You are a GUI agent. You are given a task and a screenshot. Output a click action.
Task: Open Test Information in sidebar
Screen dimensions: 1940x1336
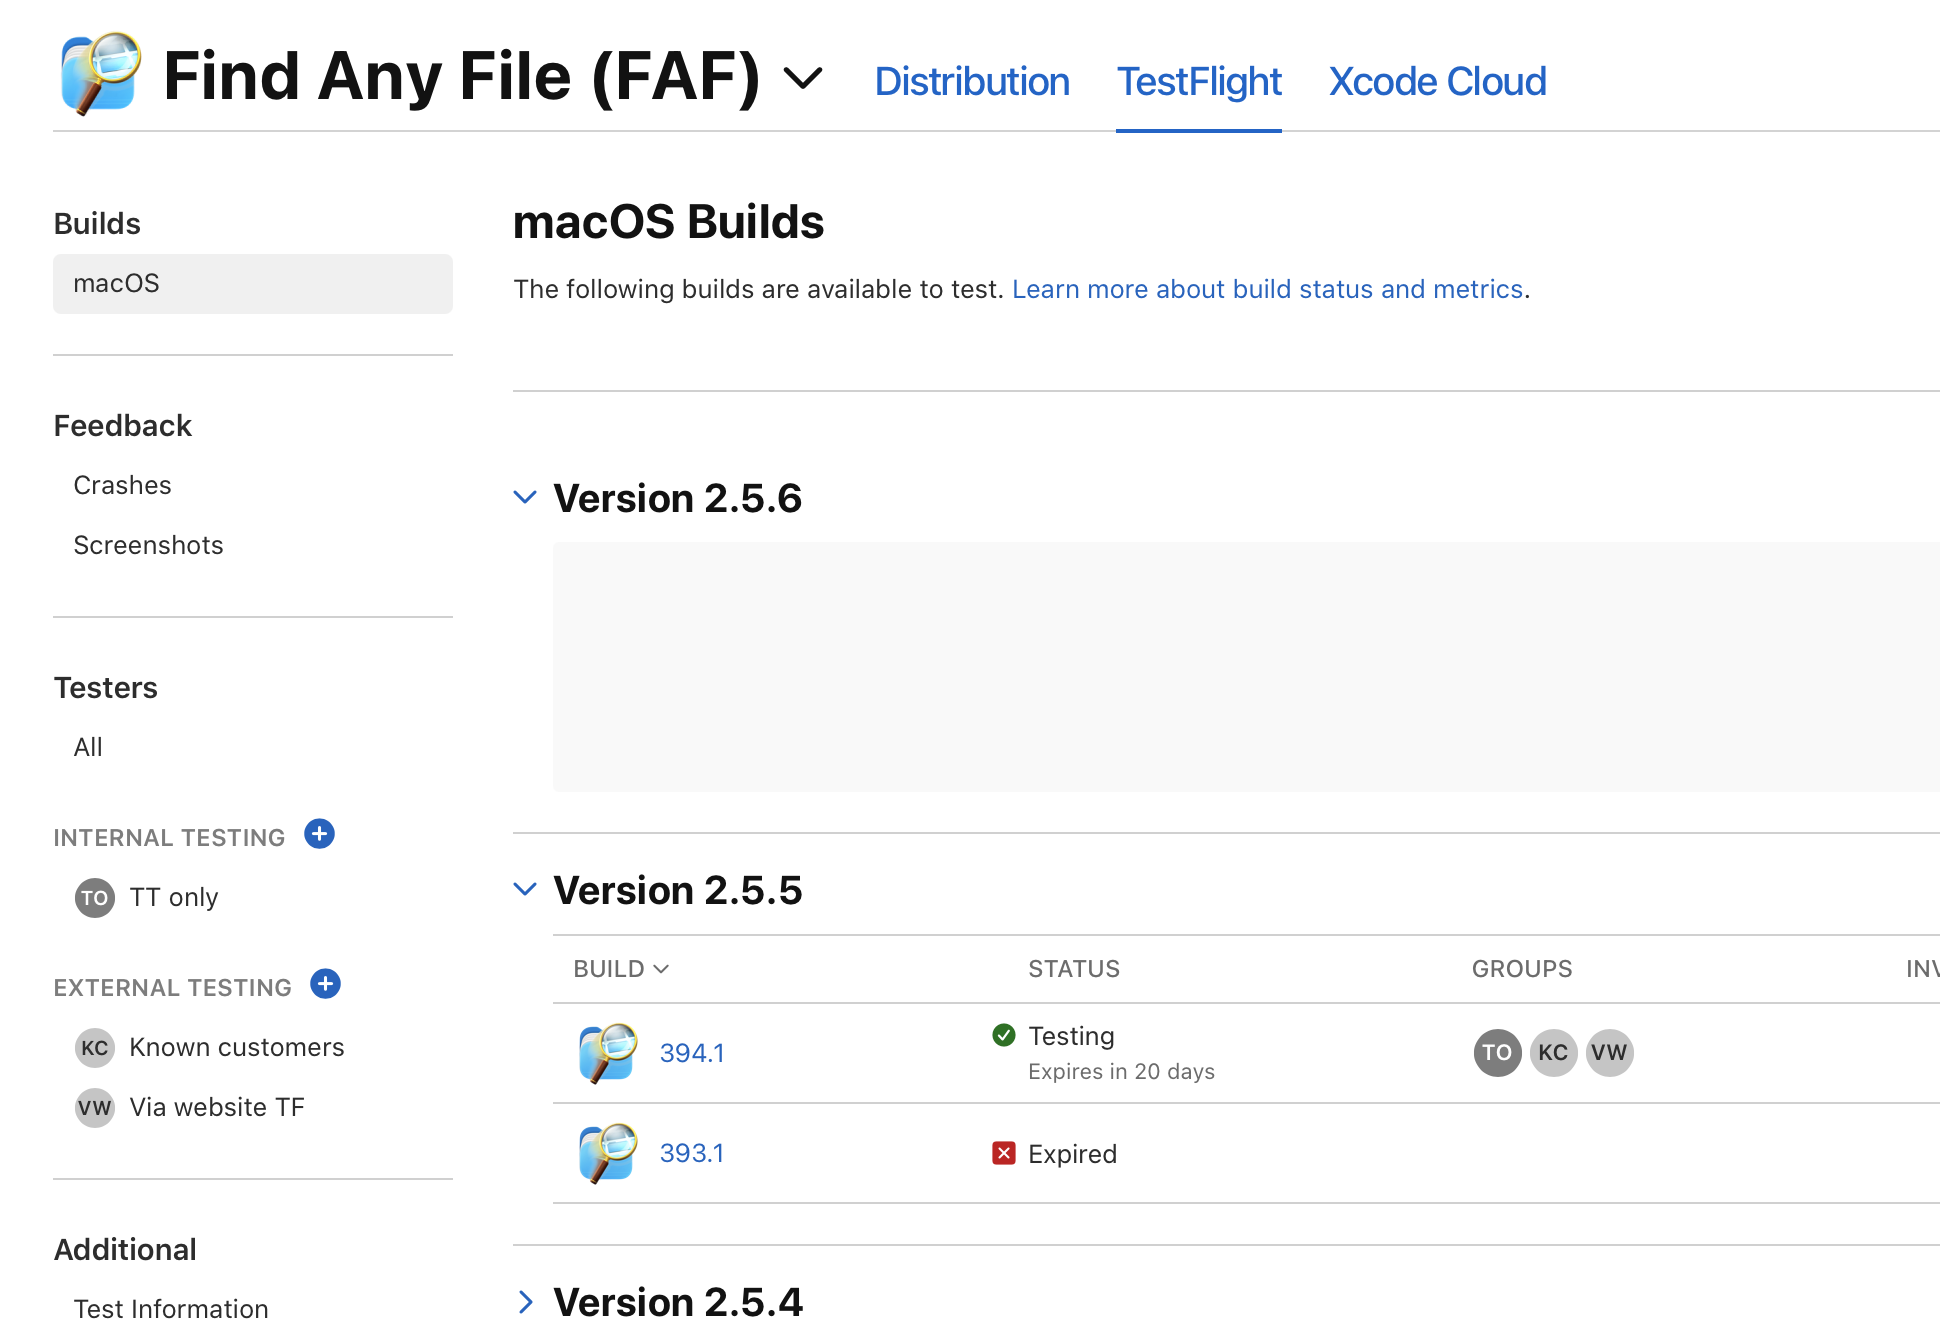pyautogui.click(x=171, y=1309)
